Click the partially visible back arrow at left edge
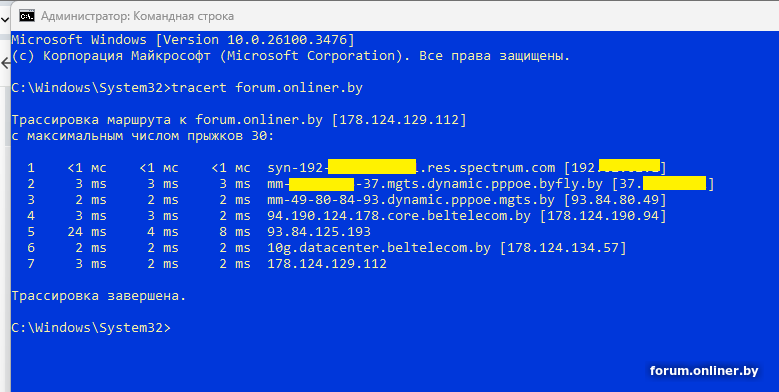 pos(5,64)
